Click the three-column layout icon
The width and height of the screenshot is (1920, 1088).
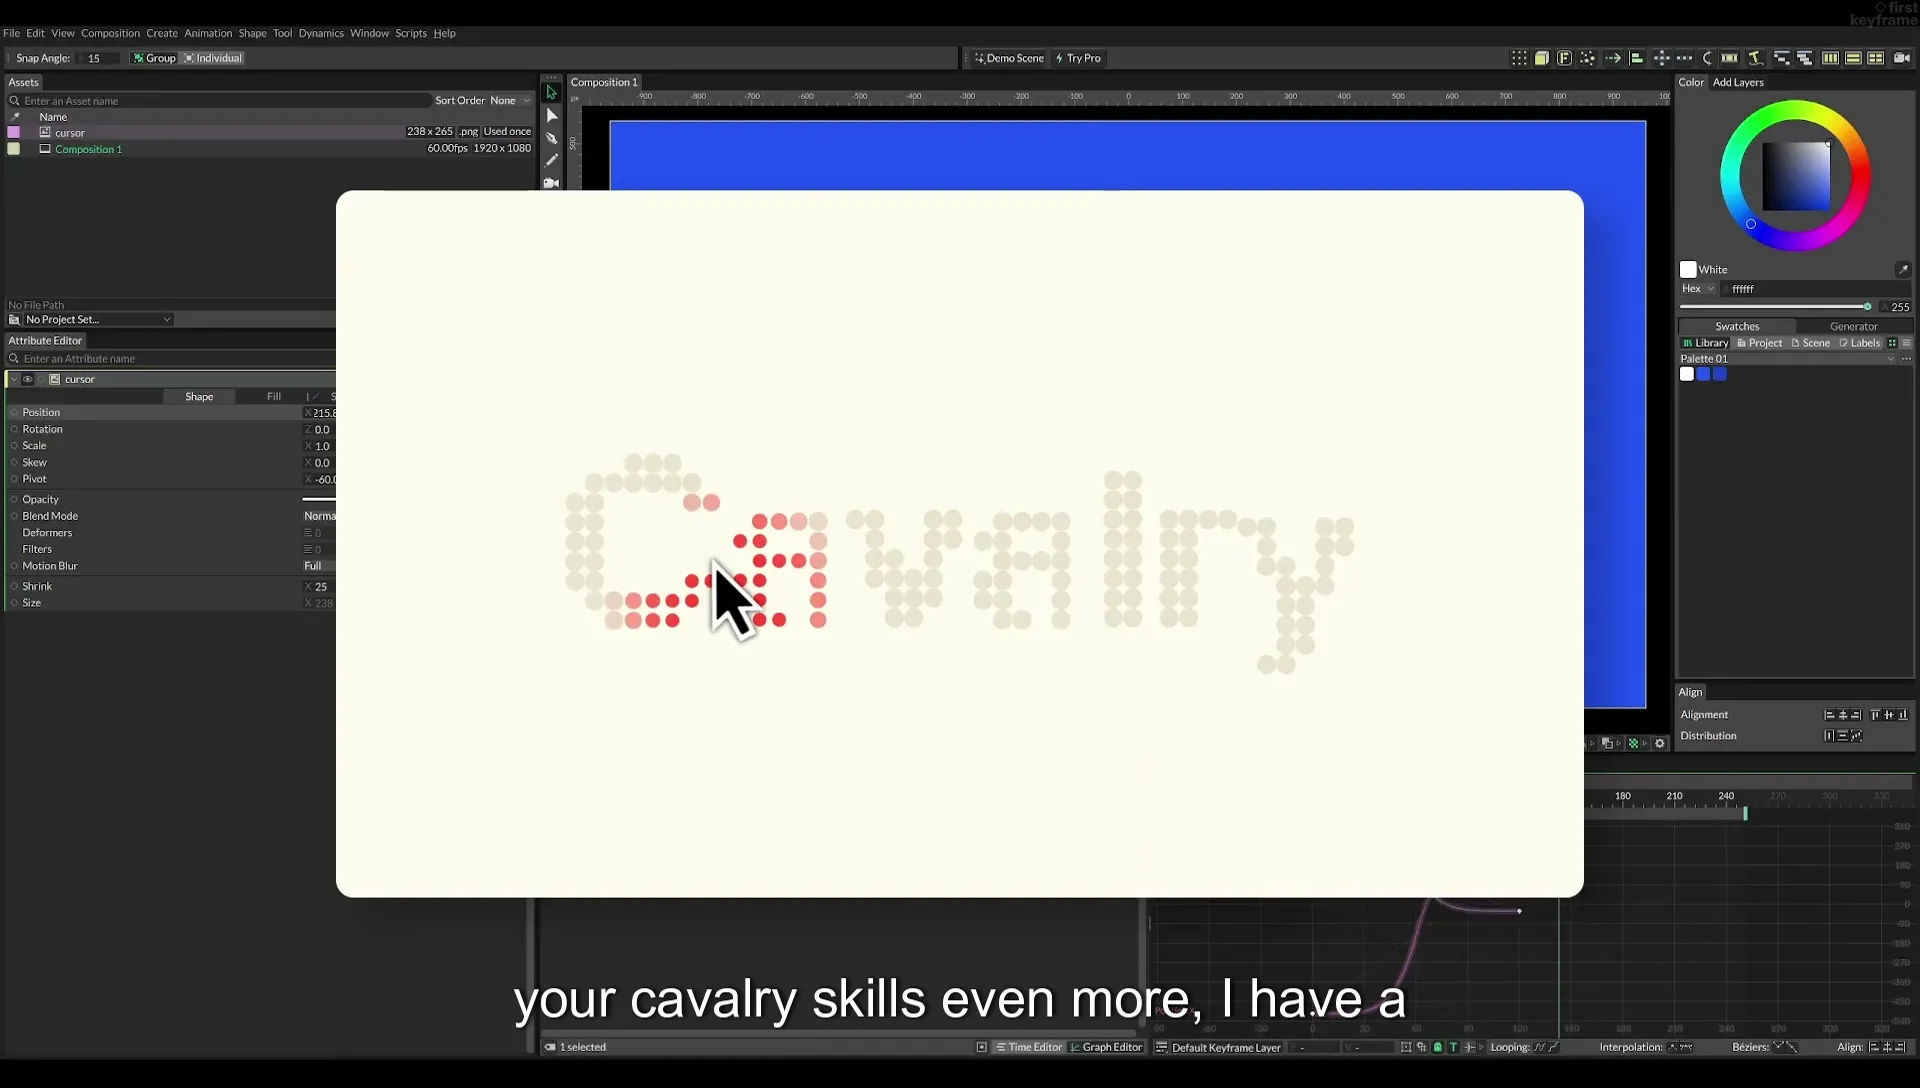click(x=1830, y=58)
